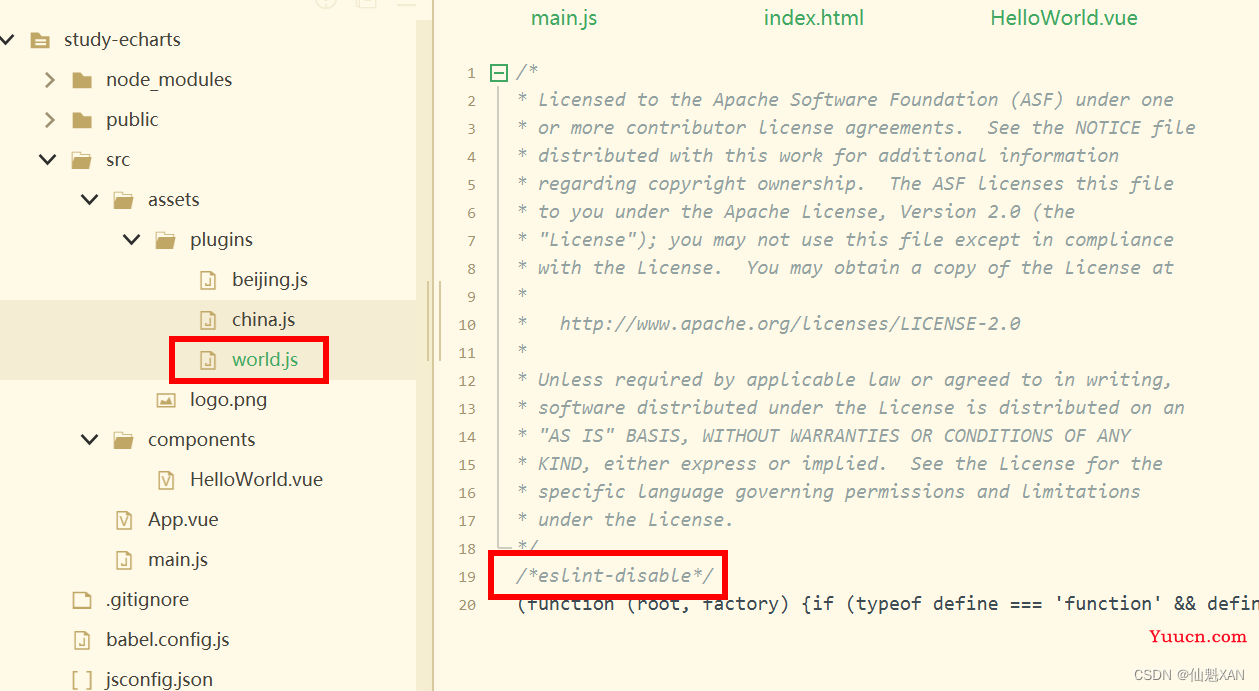Click the beijing.js file icon
This screenshot has width=1259, height=691.
click(x=208, y=280)
